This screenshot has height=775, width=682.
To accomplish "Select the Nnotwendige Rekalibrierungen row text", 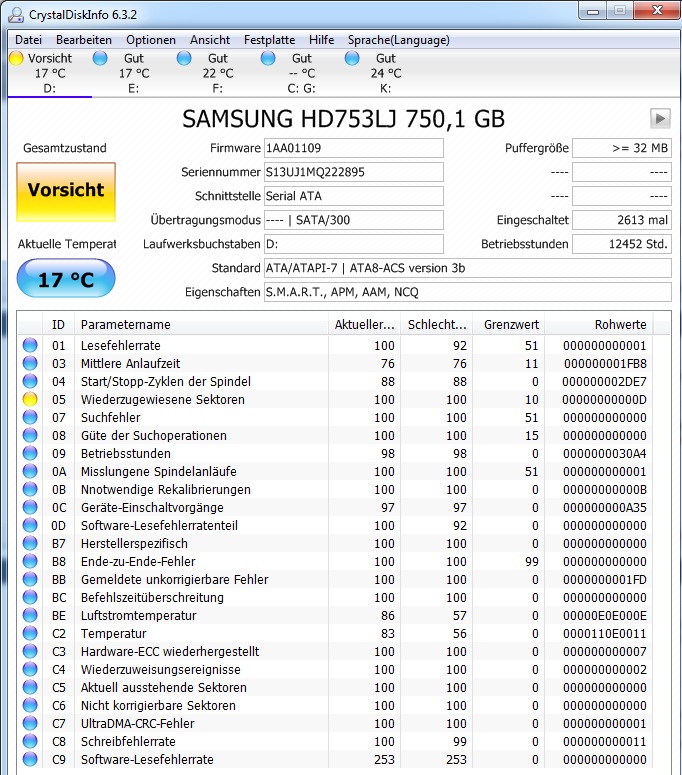I will (x=166, y=489).
